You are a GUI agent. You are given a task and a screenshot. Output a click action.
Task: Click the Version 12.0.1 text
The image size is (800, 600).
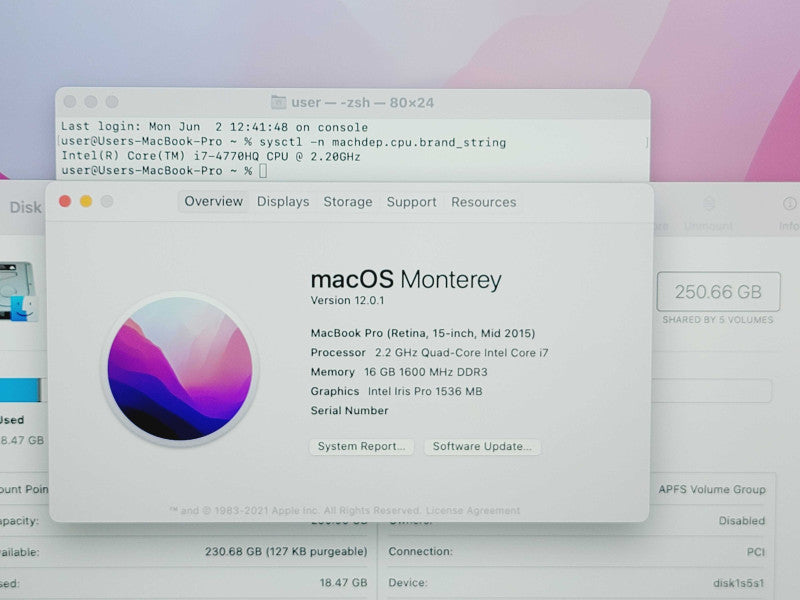pyautogui.click(x=347, y=301)
